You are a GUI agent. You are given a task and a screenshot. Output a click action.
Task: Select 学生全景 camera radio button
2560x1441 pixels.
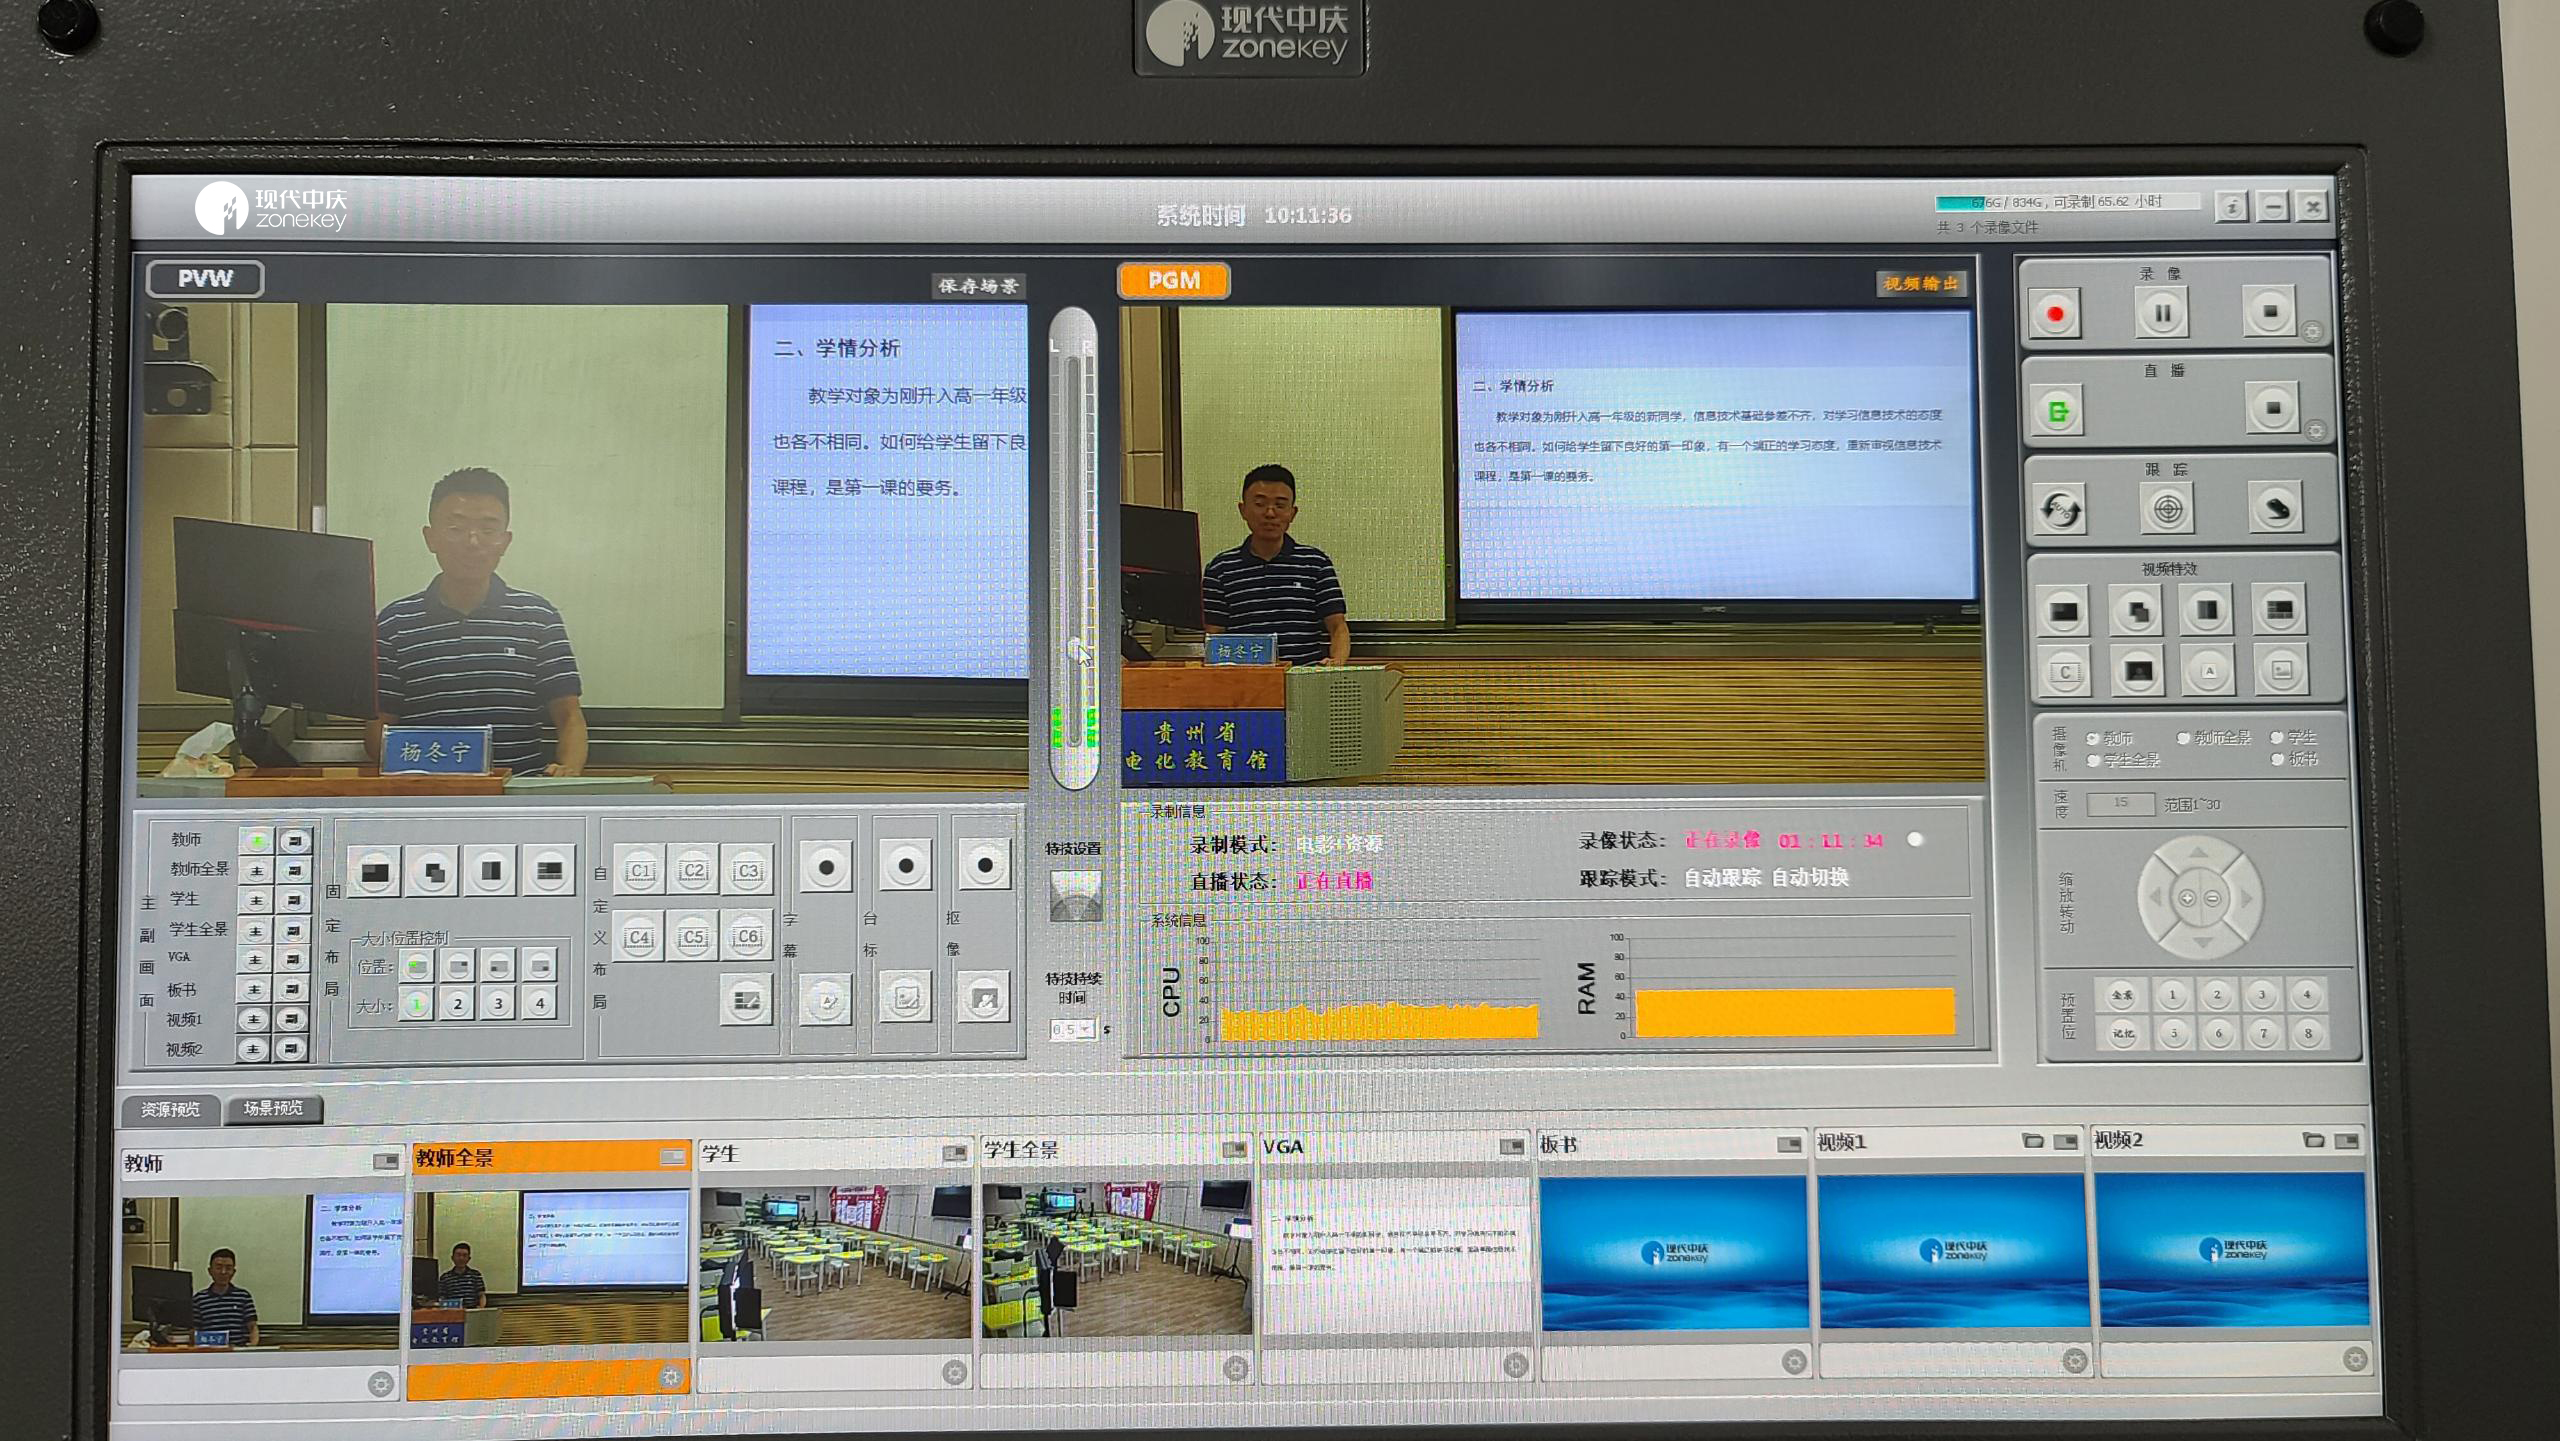coord(2093,761)
